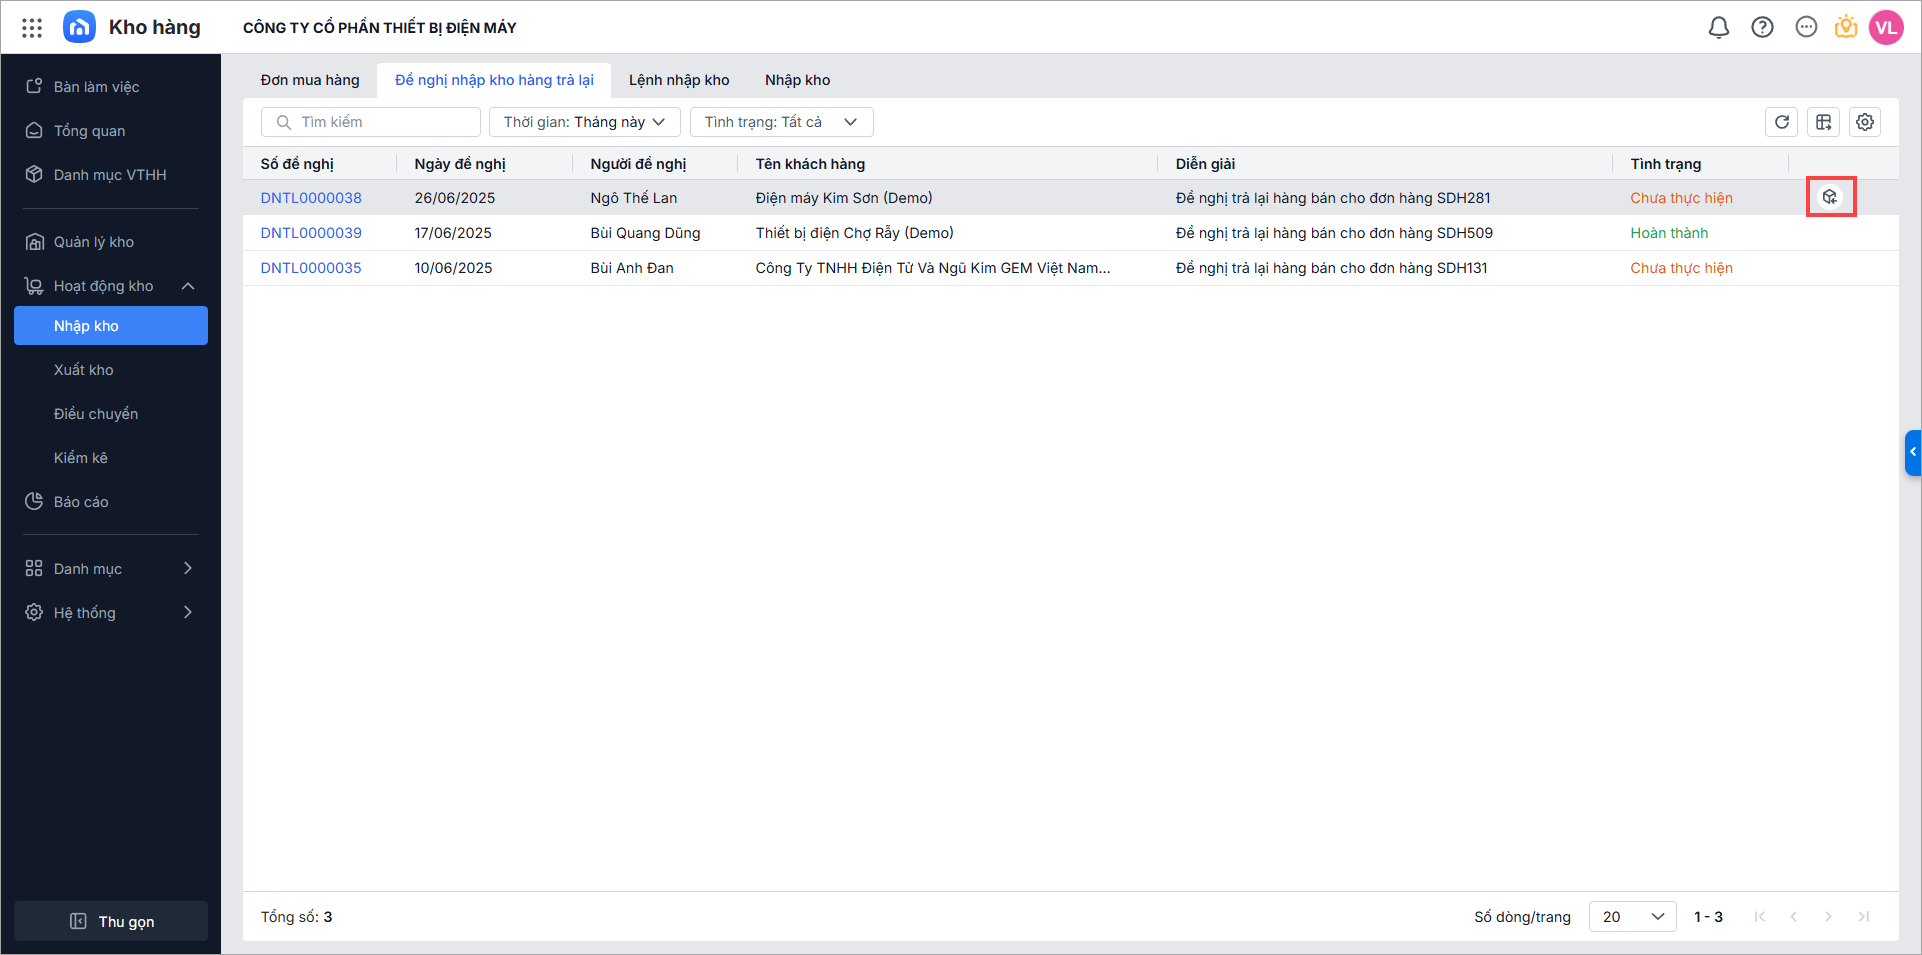Open the Tình trạng: Tất cả dropdown

click(x=782, y=122)
